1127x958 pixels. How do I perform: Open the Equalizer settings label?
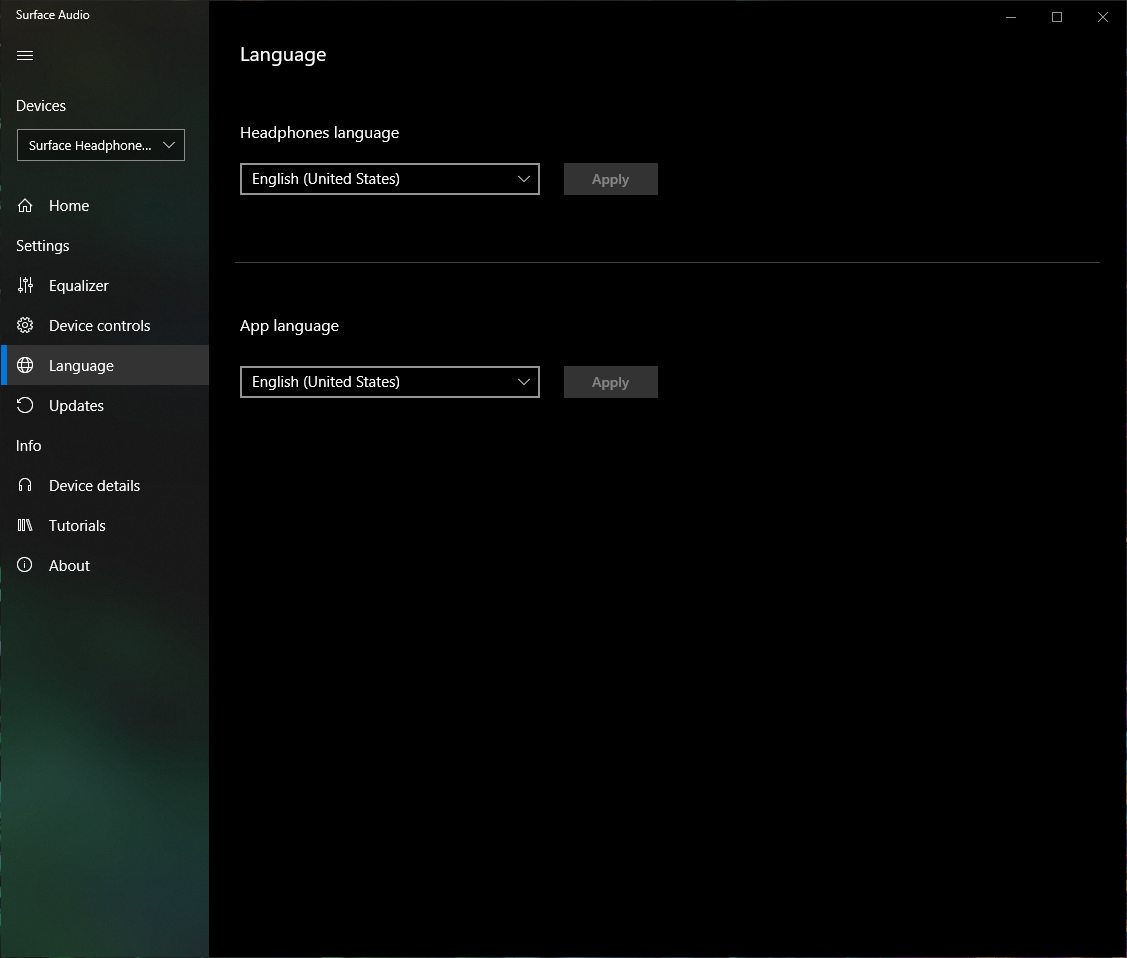(x=79, y=286)
